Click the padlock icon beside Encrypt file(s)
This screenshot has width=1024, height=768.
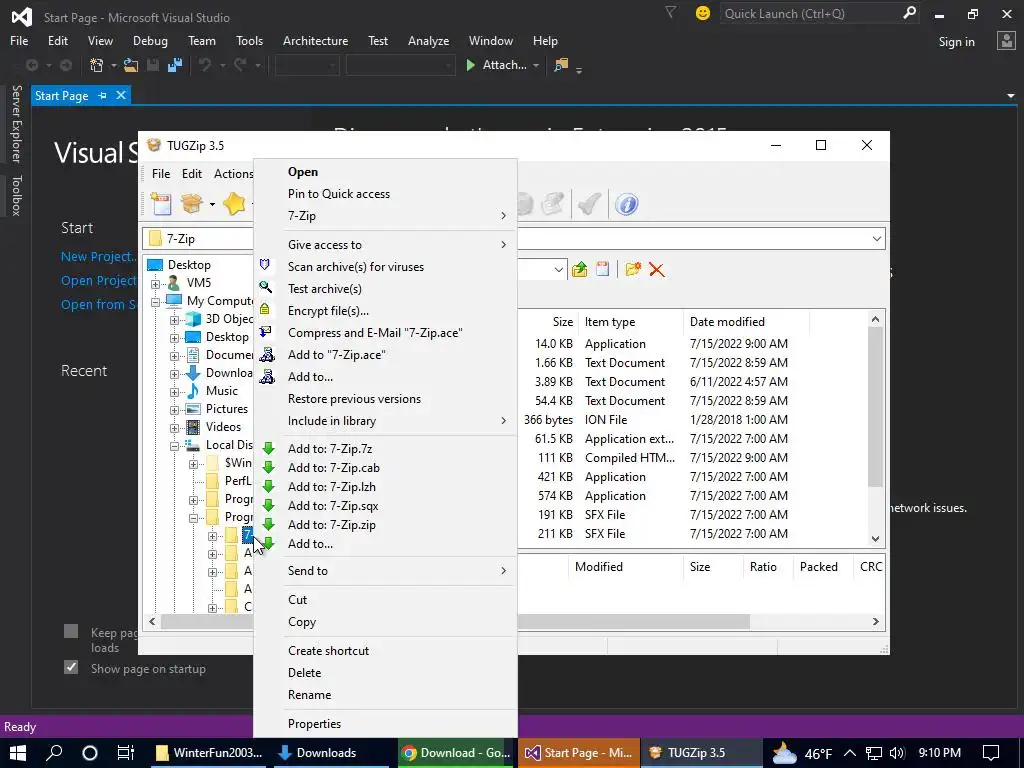click(264, 309)
